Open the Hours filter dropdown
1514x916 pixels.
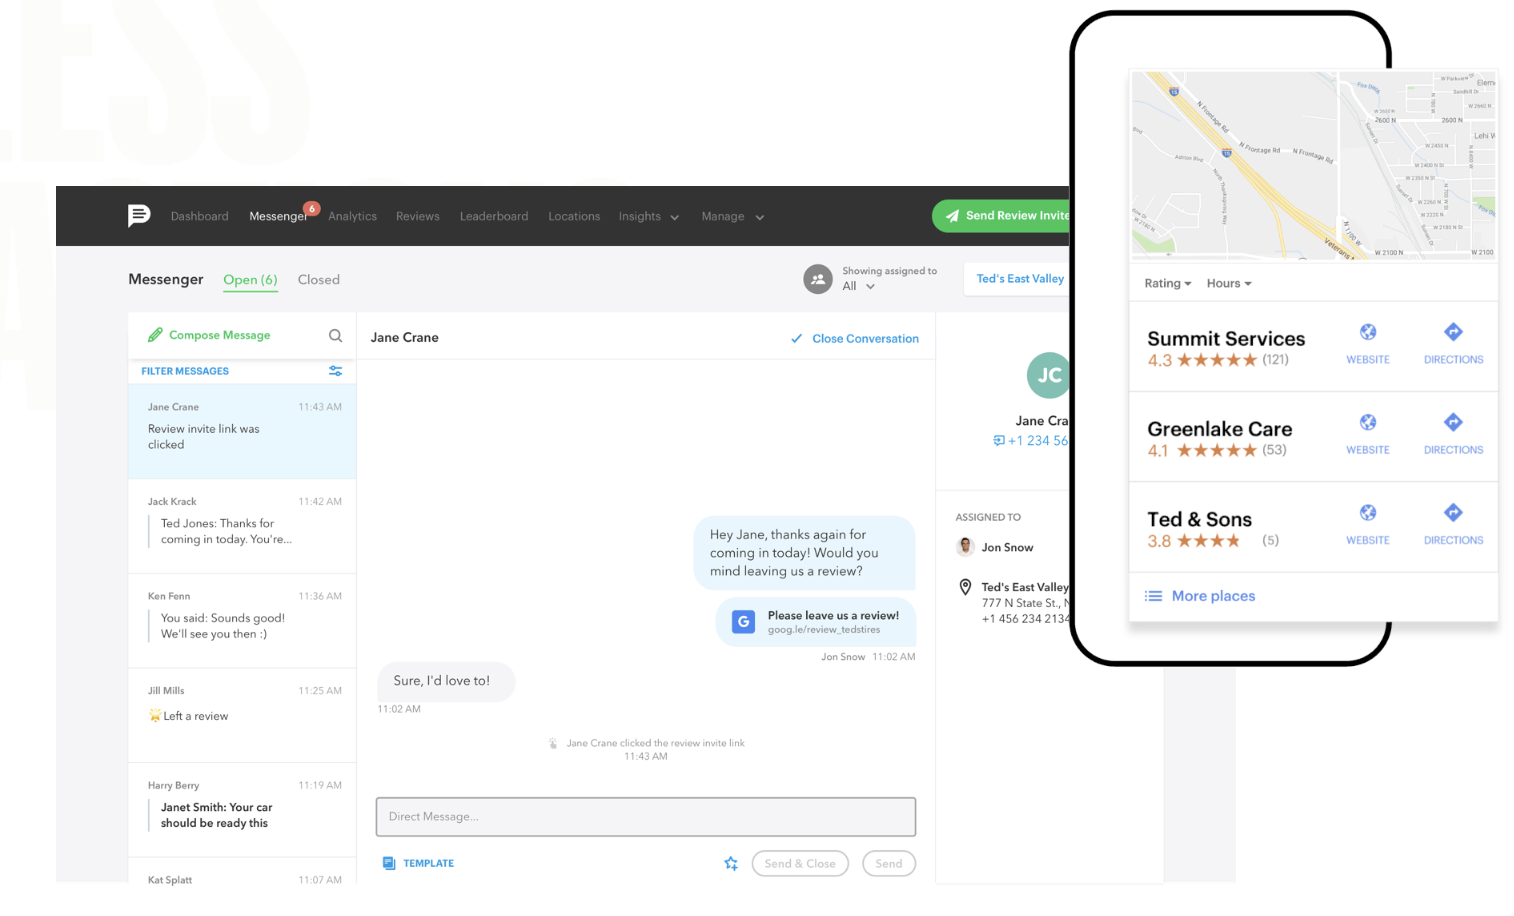coord(1228,284)
